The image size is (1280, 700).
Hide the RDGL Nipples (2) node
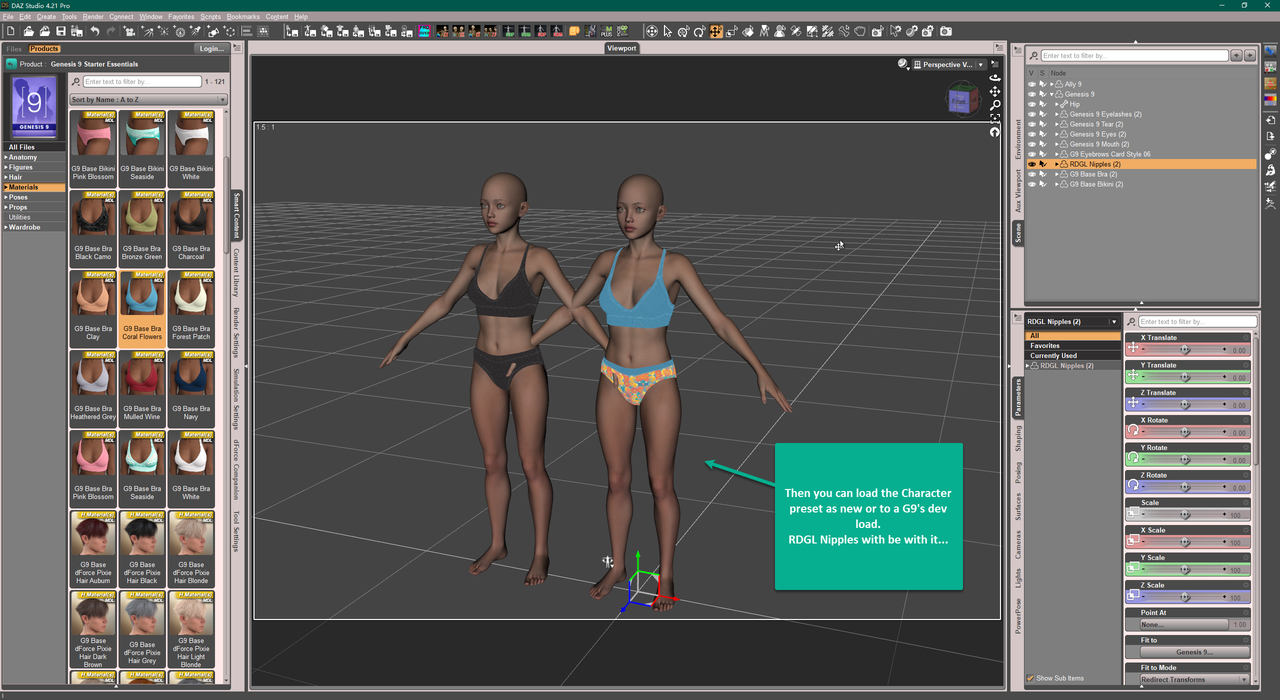coord(1032,164)
